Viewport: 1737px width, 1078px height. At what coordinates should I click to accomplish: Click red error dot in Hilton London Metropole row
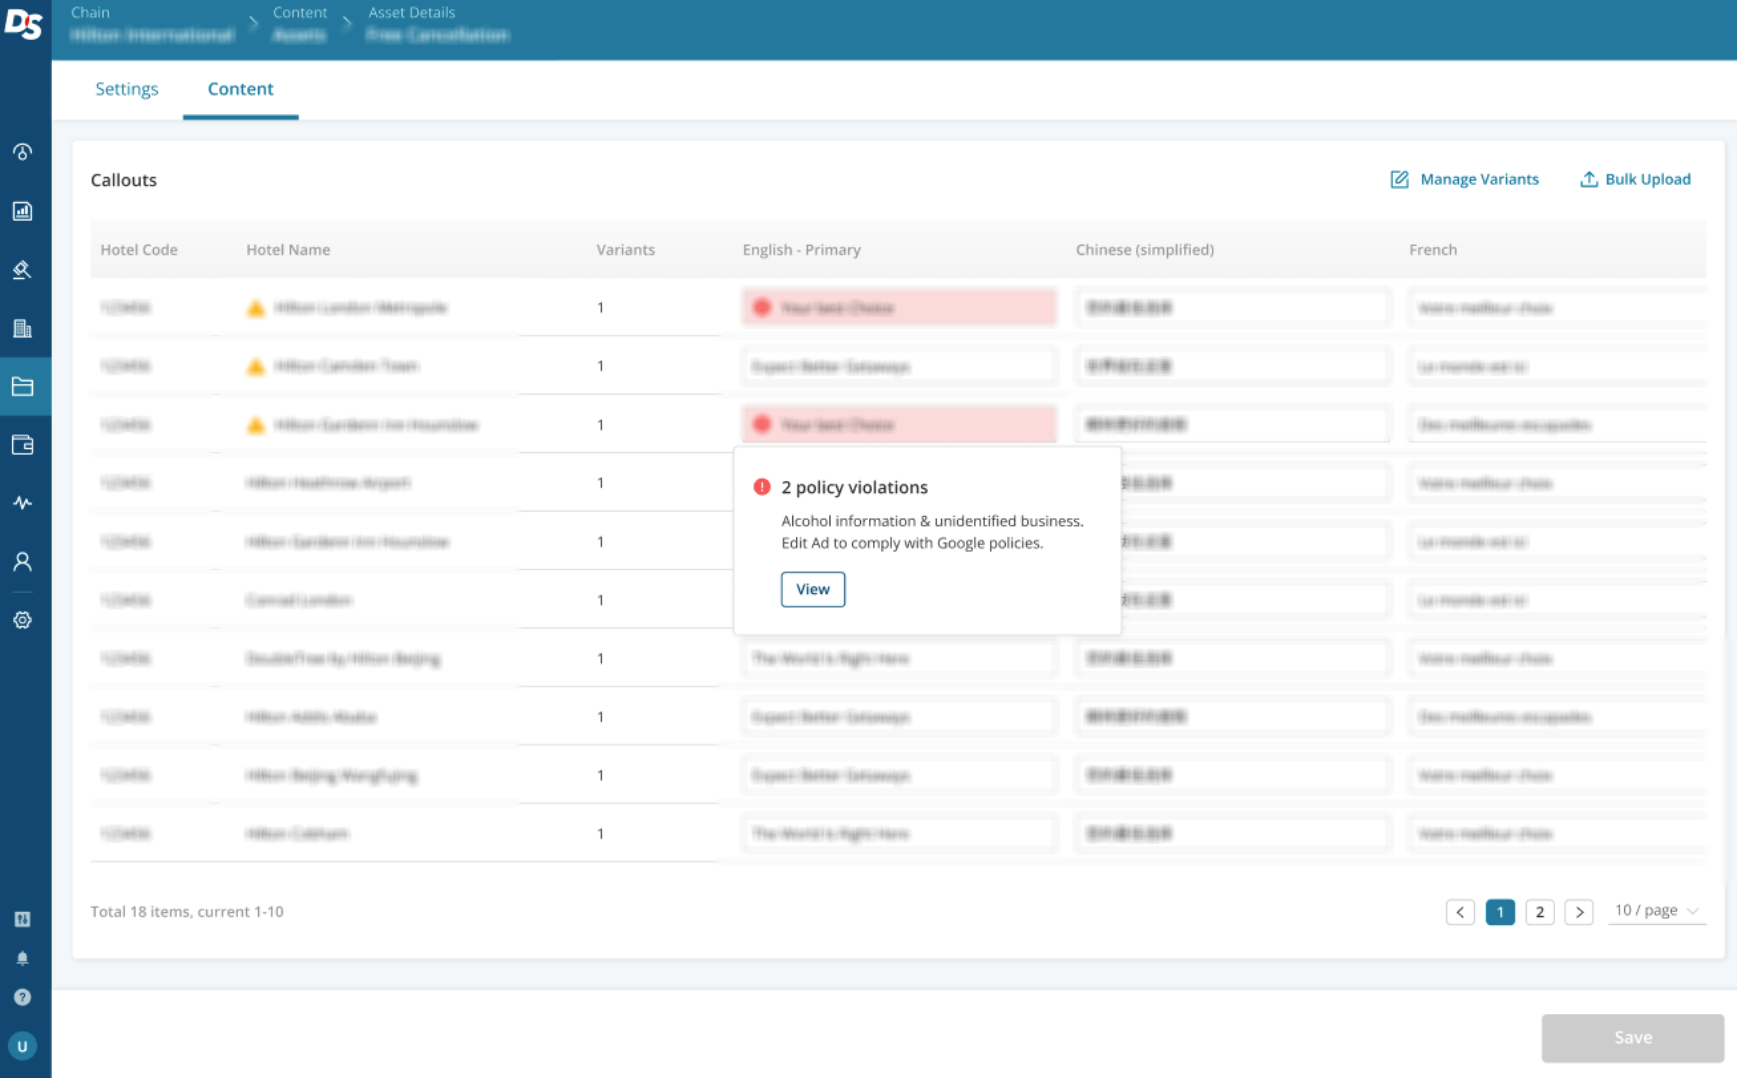(762, 308)
